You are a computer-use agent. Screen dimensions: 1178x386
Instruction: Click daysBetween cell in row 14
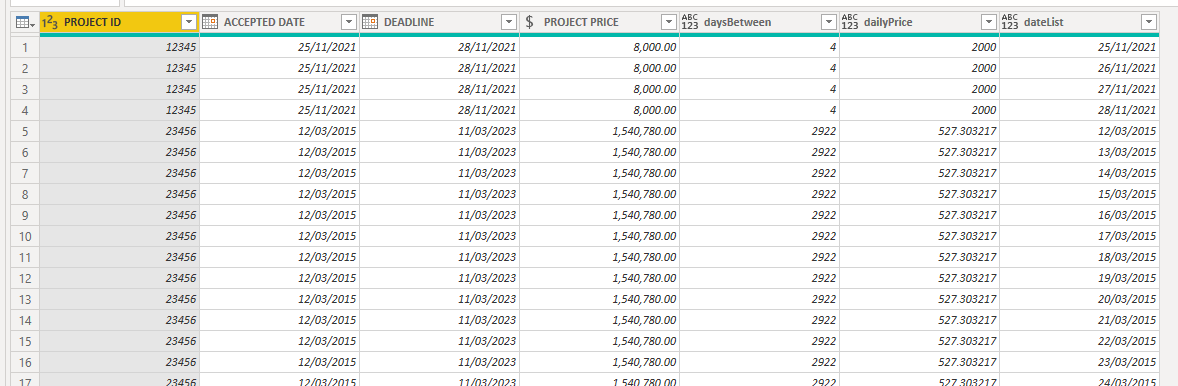click(x=760, y=321)
